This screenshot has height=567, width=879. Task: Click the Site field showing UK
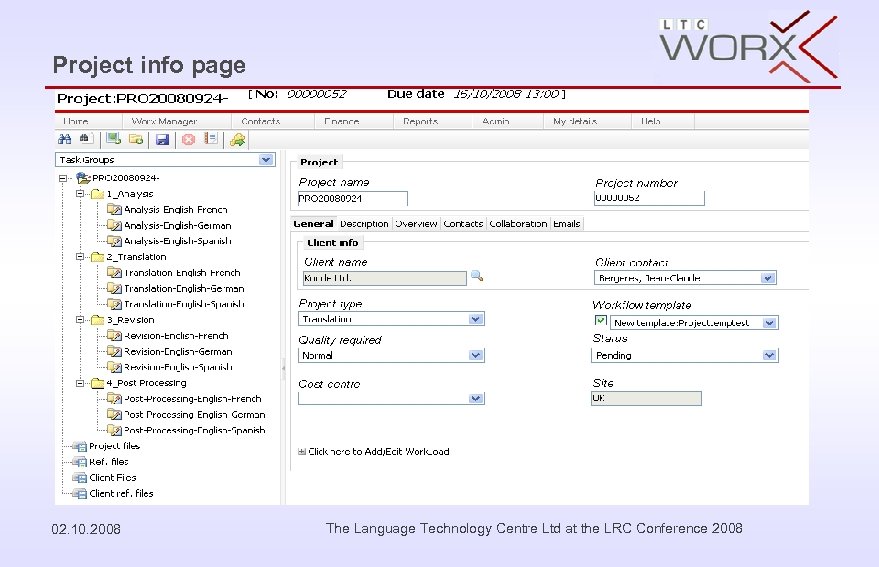[646, 398]
